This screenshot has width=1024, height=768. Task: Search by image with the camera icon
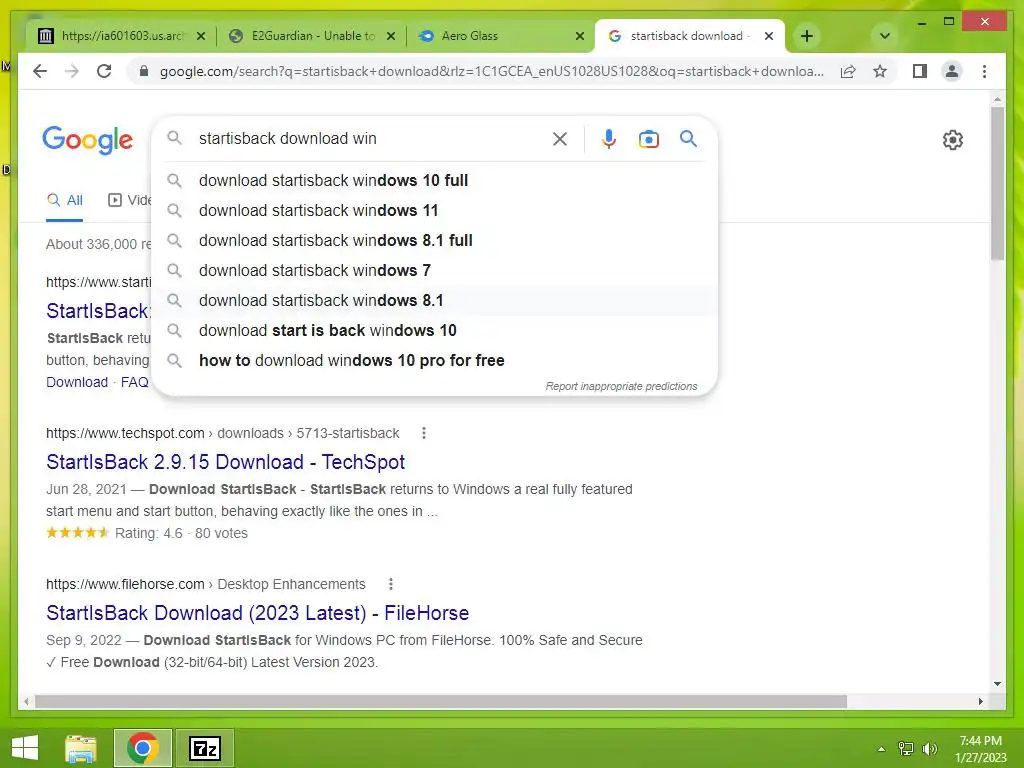point(648,138)
